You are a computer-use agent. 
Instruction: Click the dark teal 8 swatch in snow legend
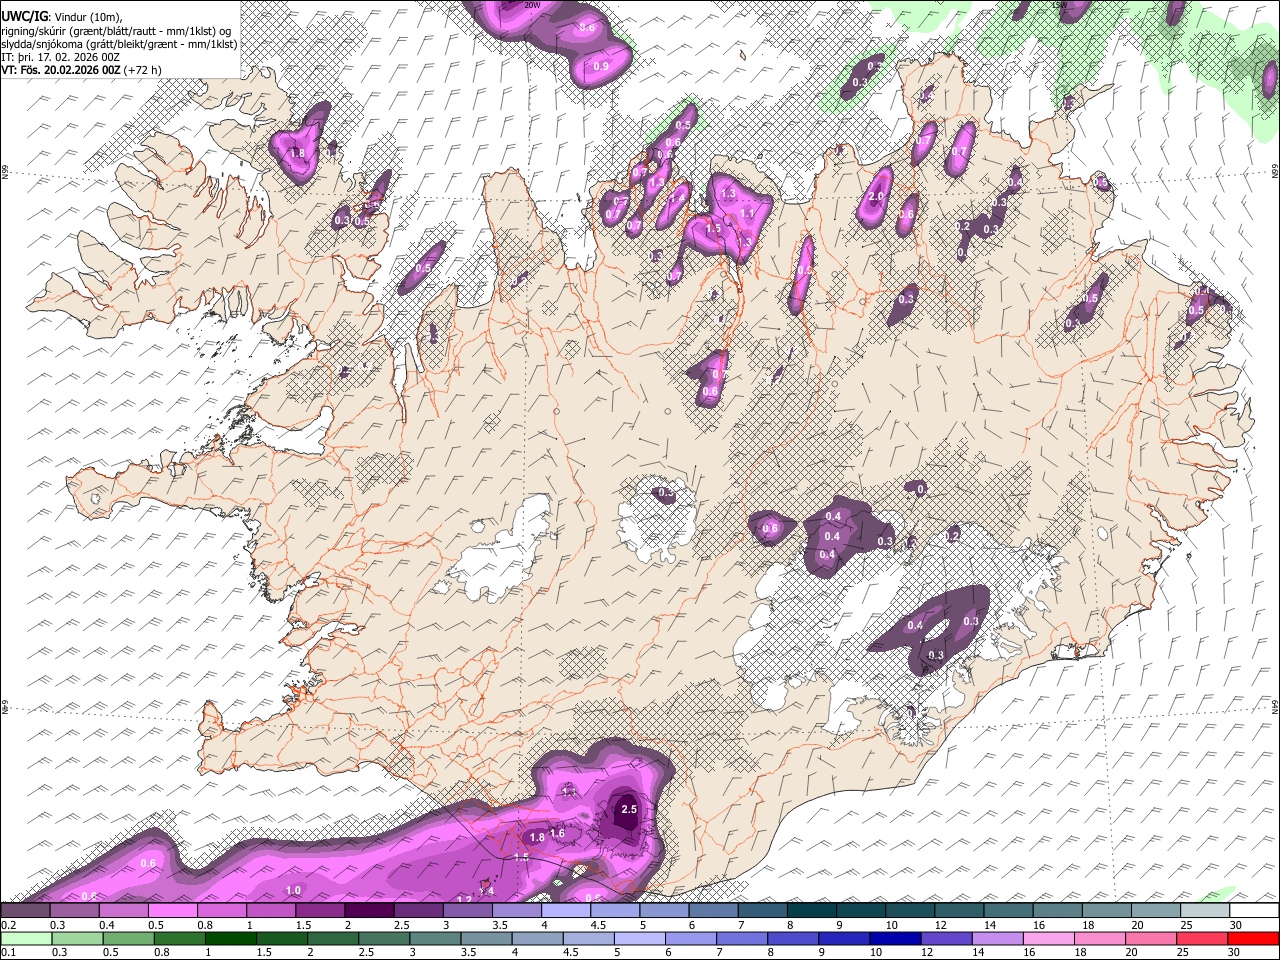tap(811, 910)
